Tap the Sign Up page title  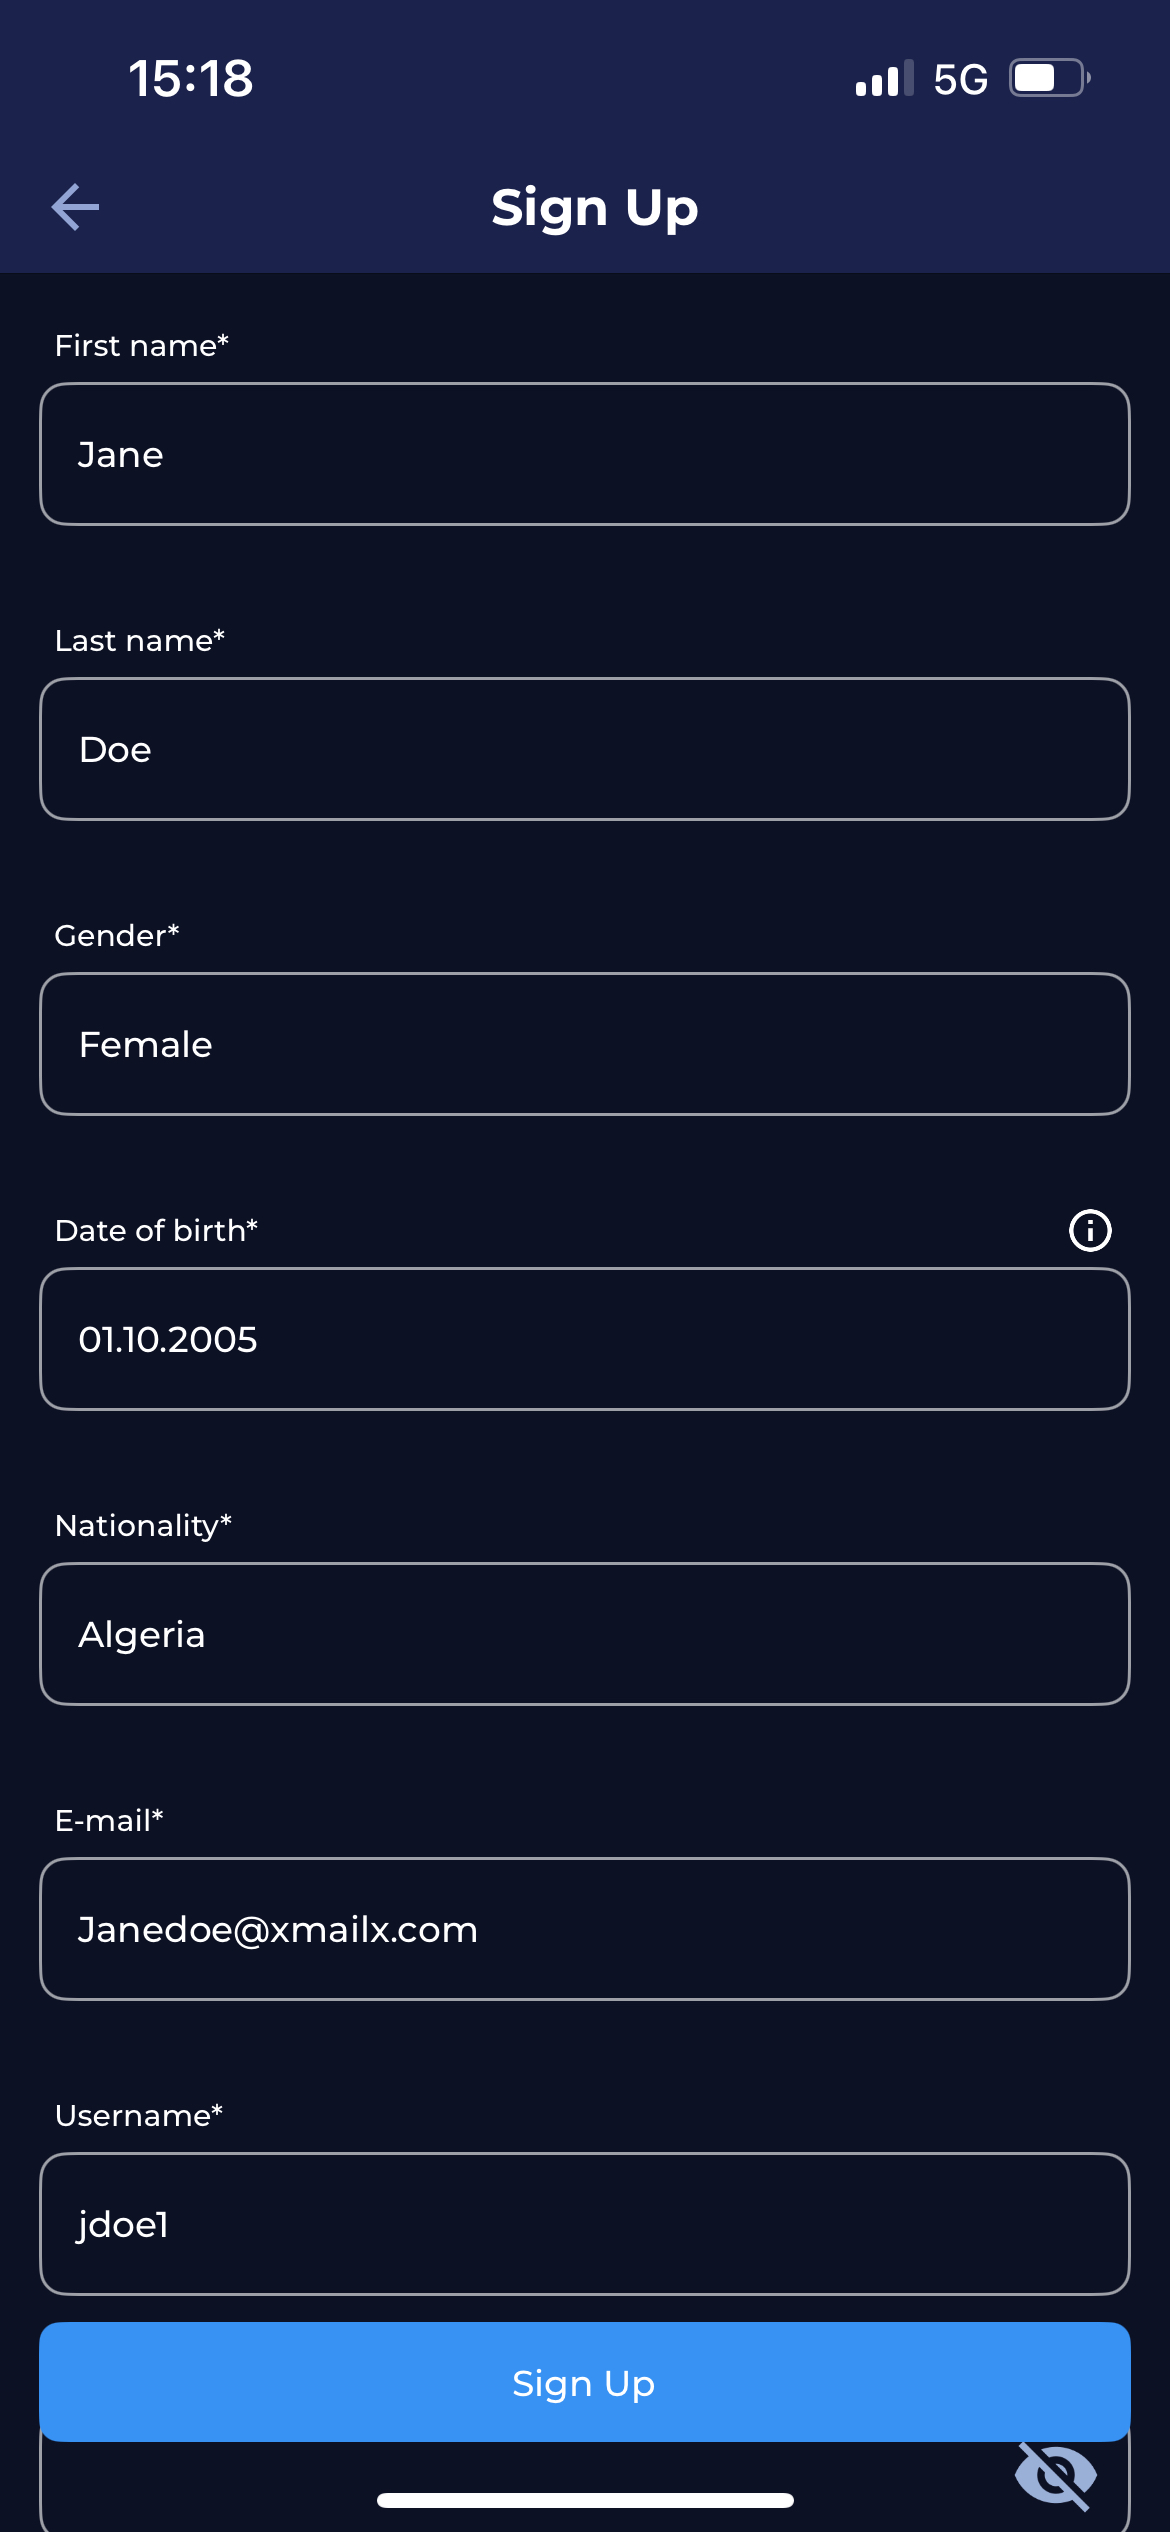tap(594, 208)
